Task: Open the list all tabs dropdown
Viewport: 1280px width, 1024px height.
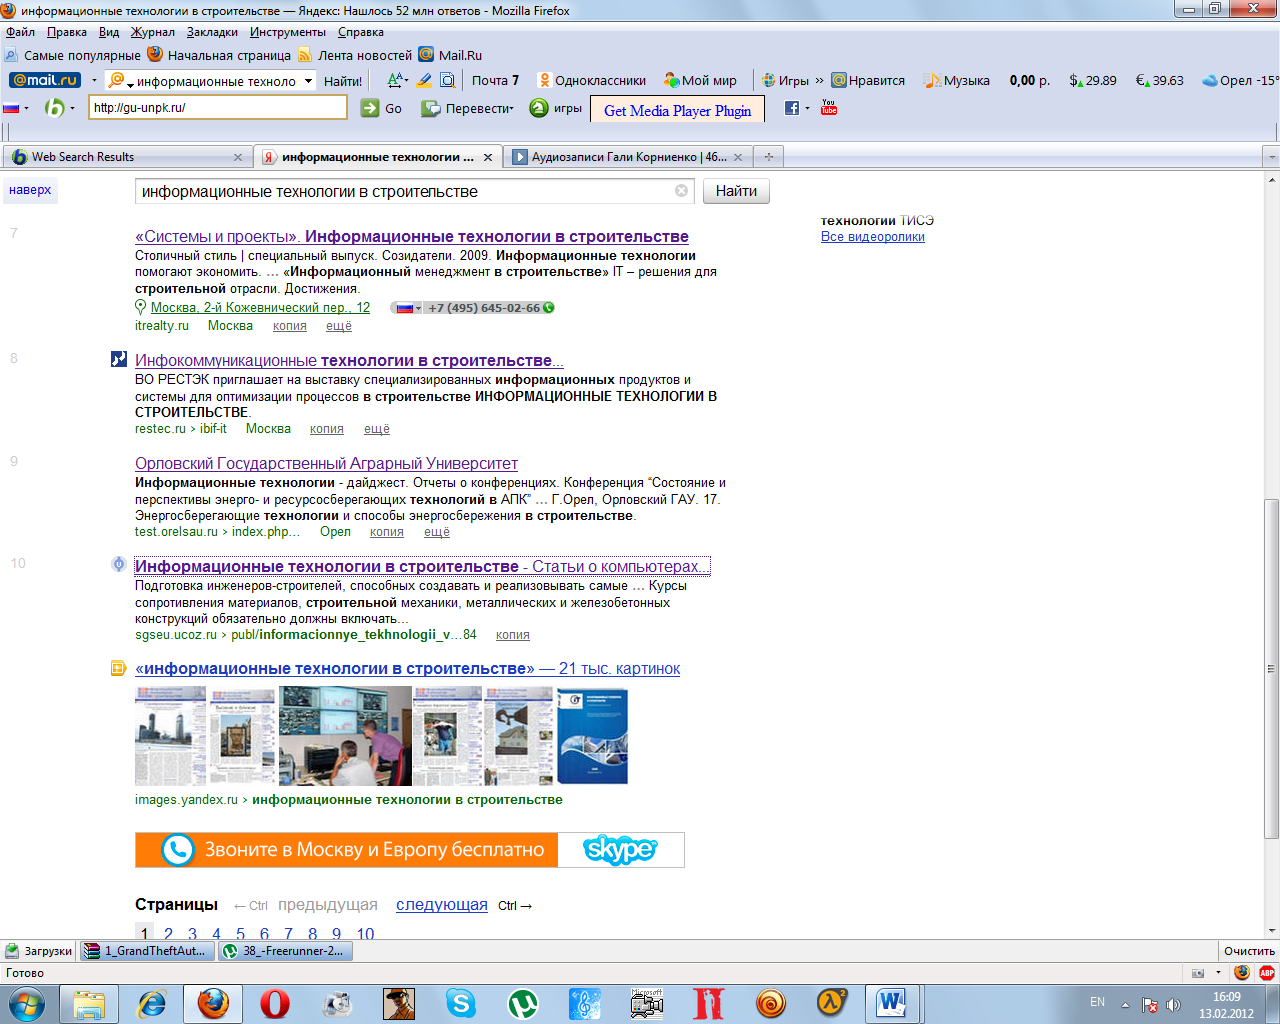Action: pyautogui.click(x=1271, y=157)
